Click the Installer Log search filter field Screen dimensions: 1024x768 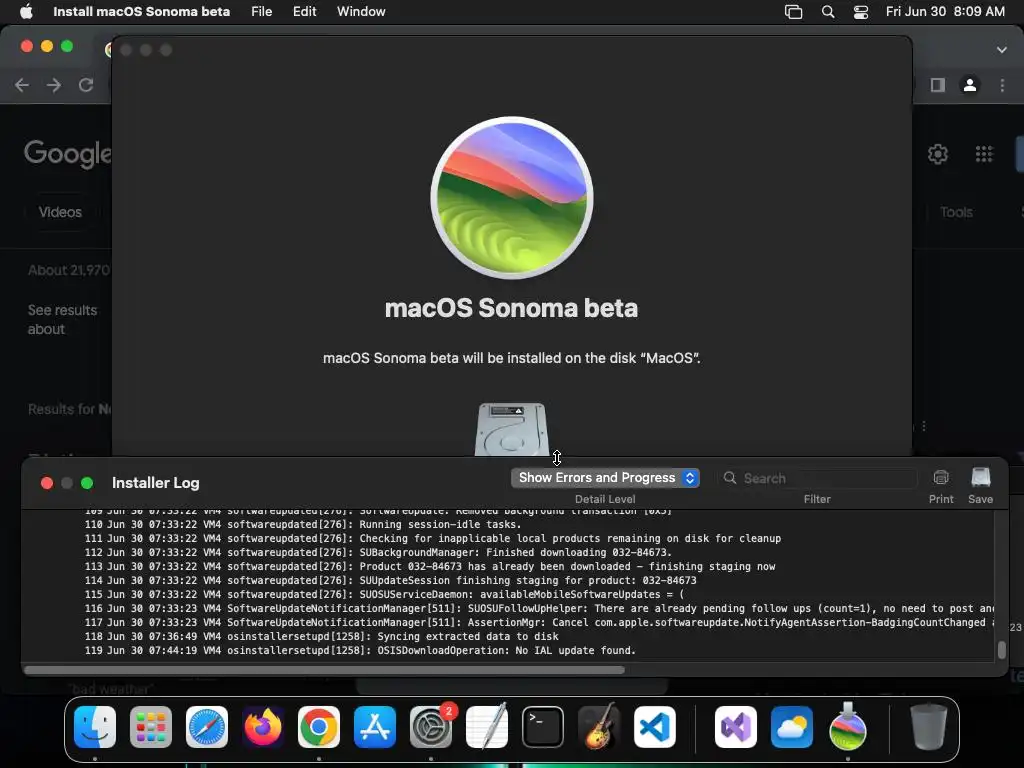[x=818, y=478]
